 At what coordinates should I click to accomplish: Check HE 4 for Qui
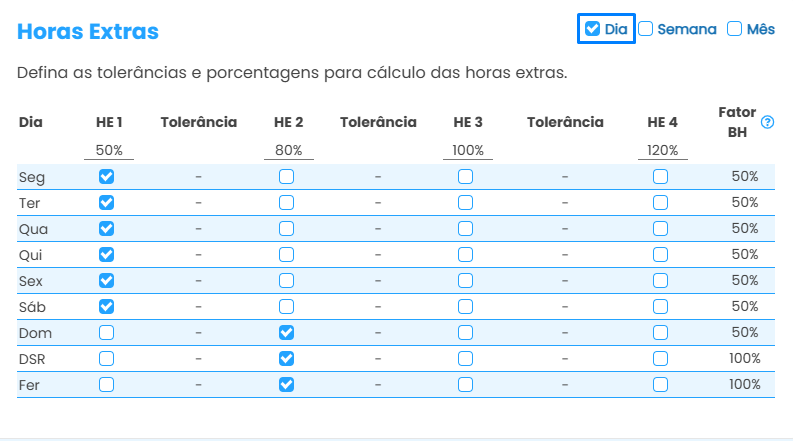661,255
